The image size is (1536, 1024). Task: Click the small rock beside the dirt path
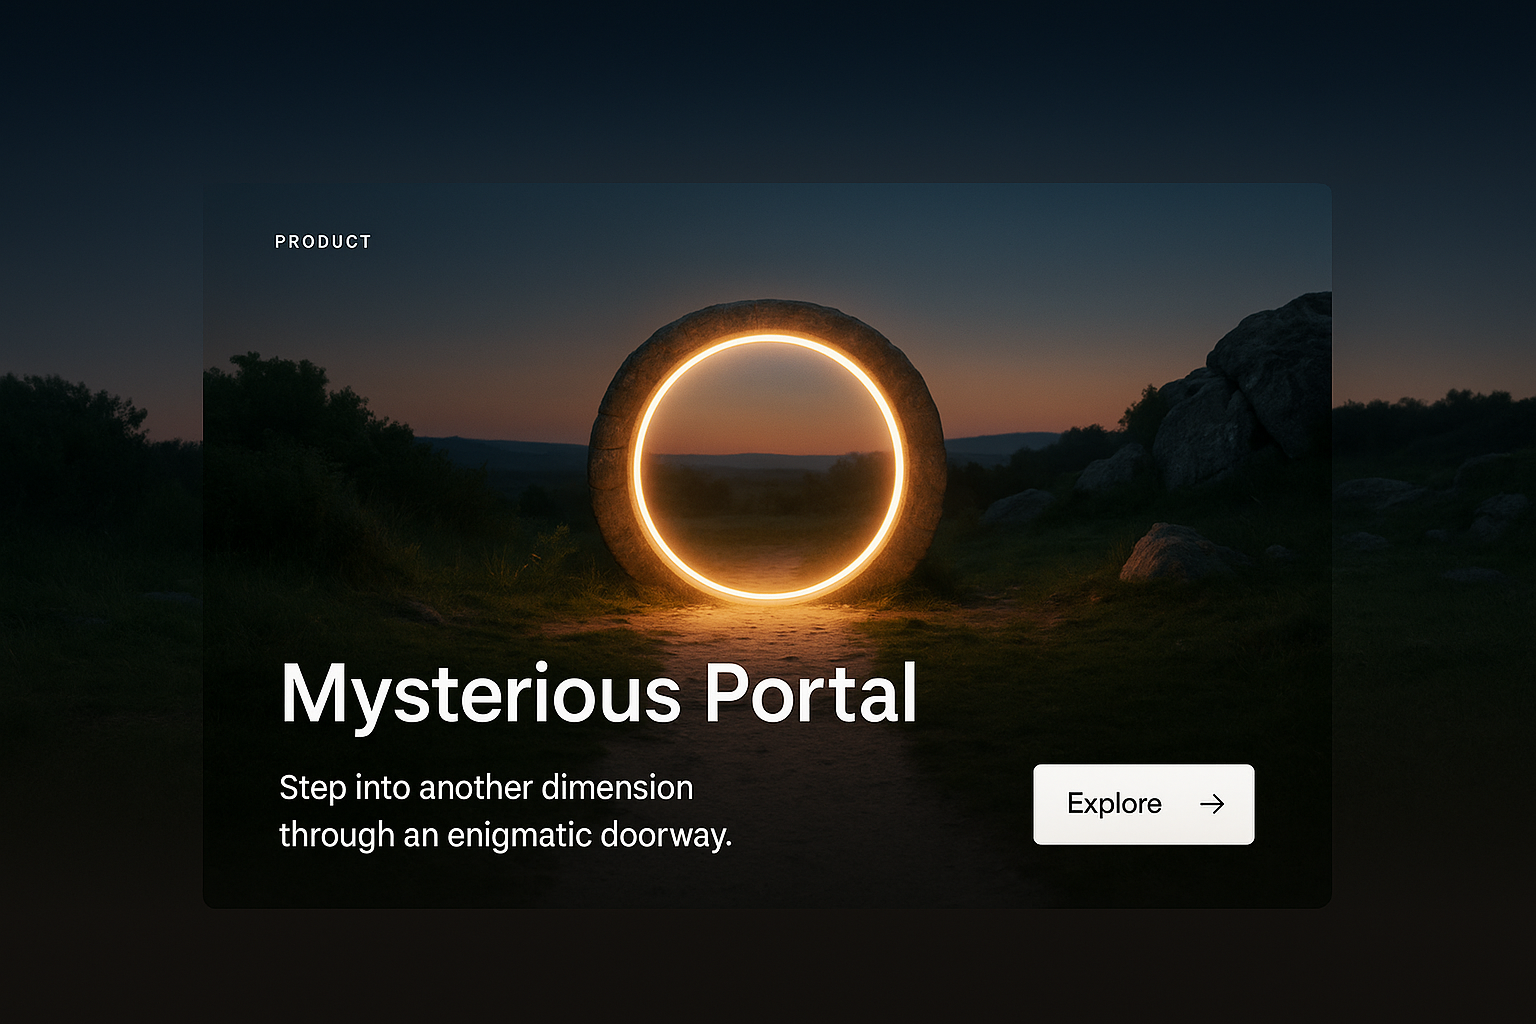[1170, 555]
